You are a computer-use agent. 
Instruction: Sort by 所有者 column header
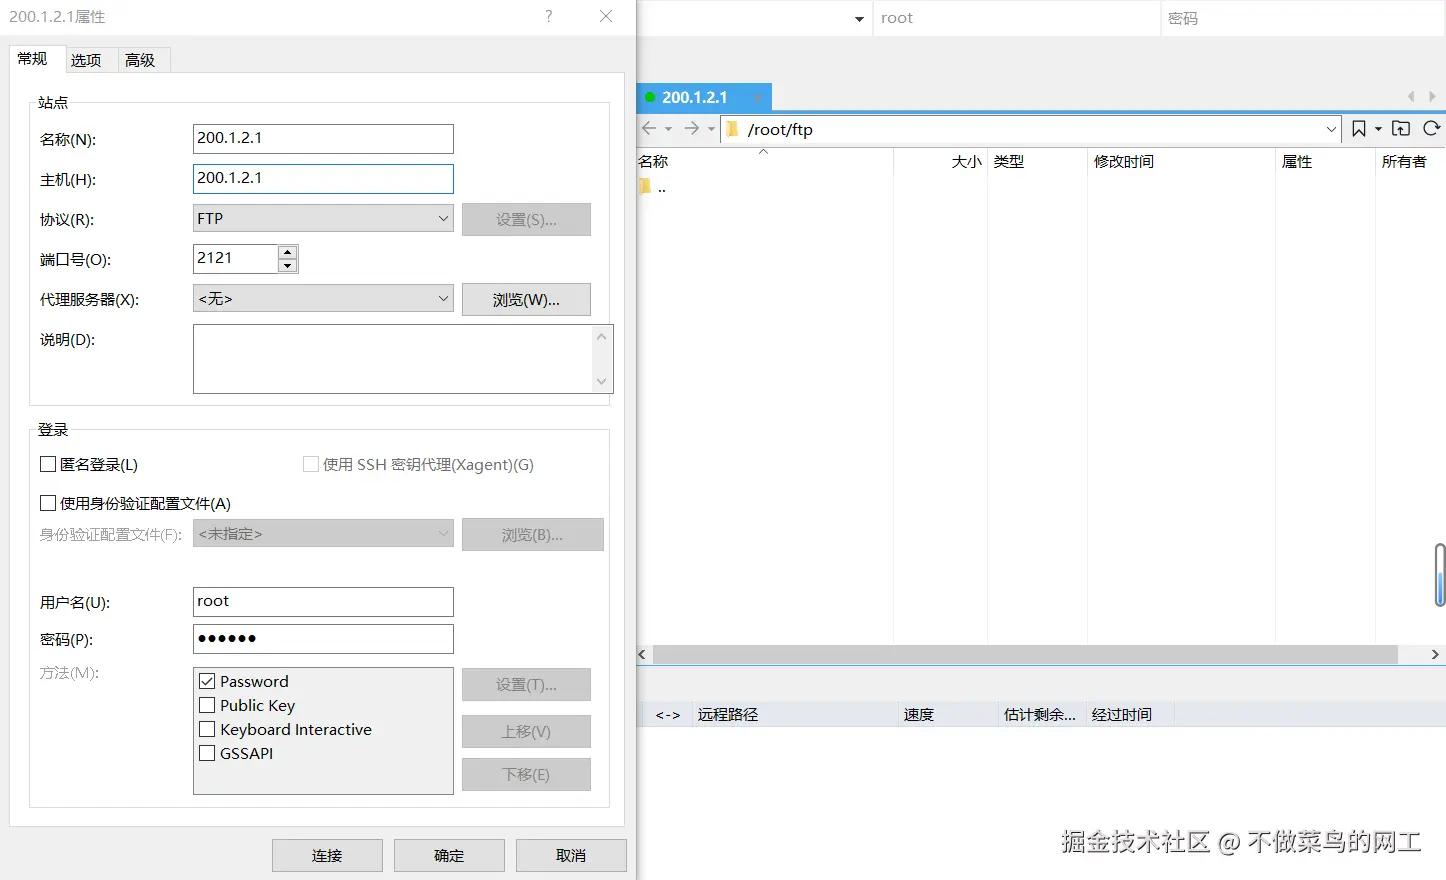pyautogui.click(x=1410, y=161)
